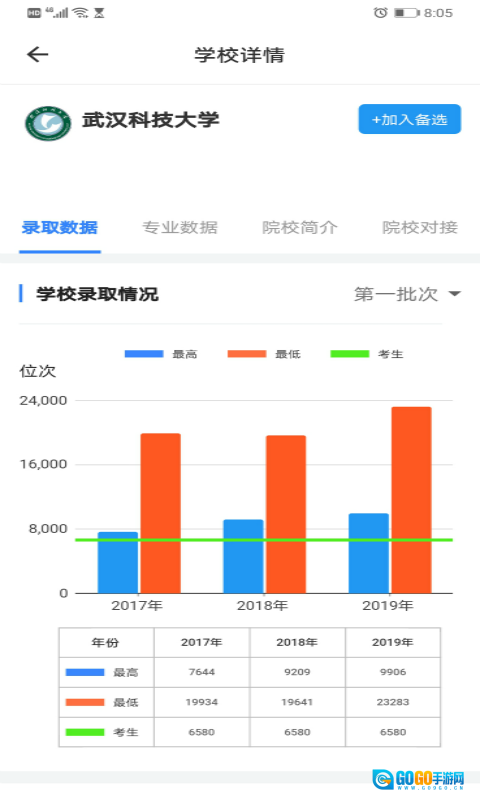Tap the 2019年 table header cell
Viewport: 480px width, 800px height.
(393, 642)
